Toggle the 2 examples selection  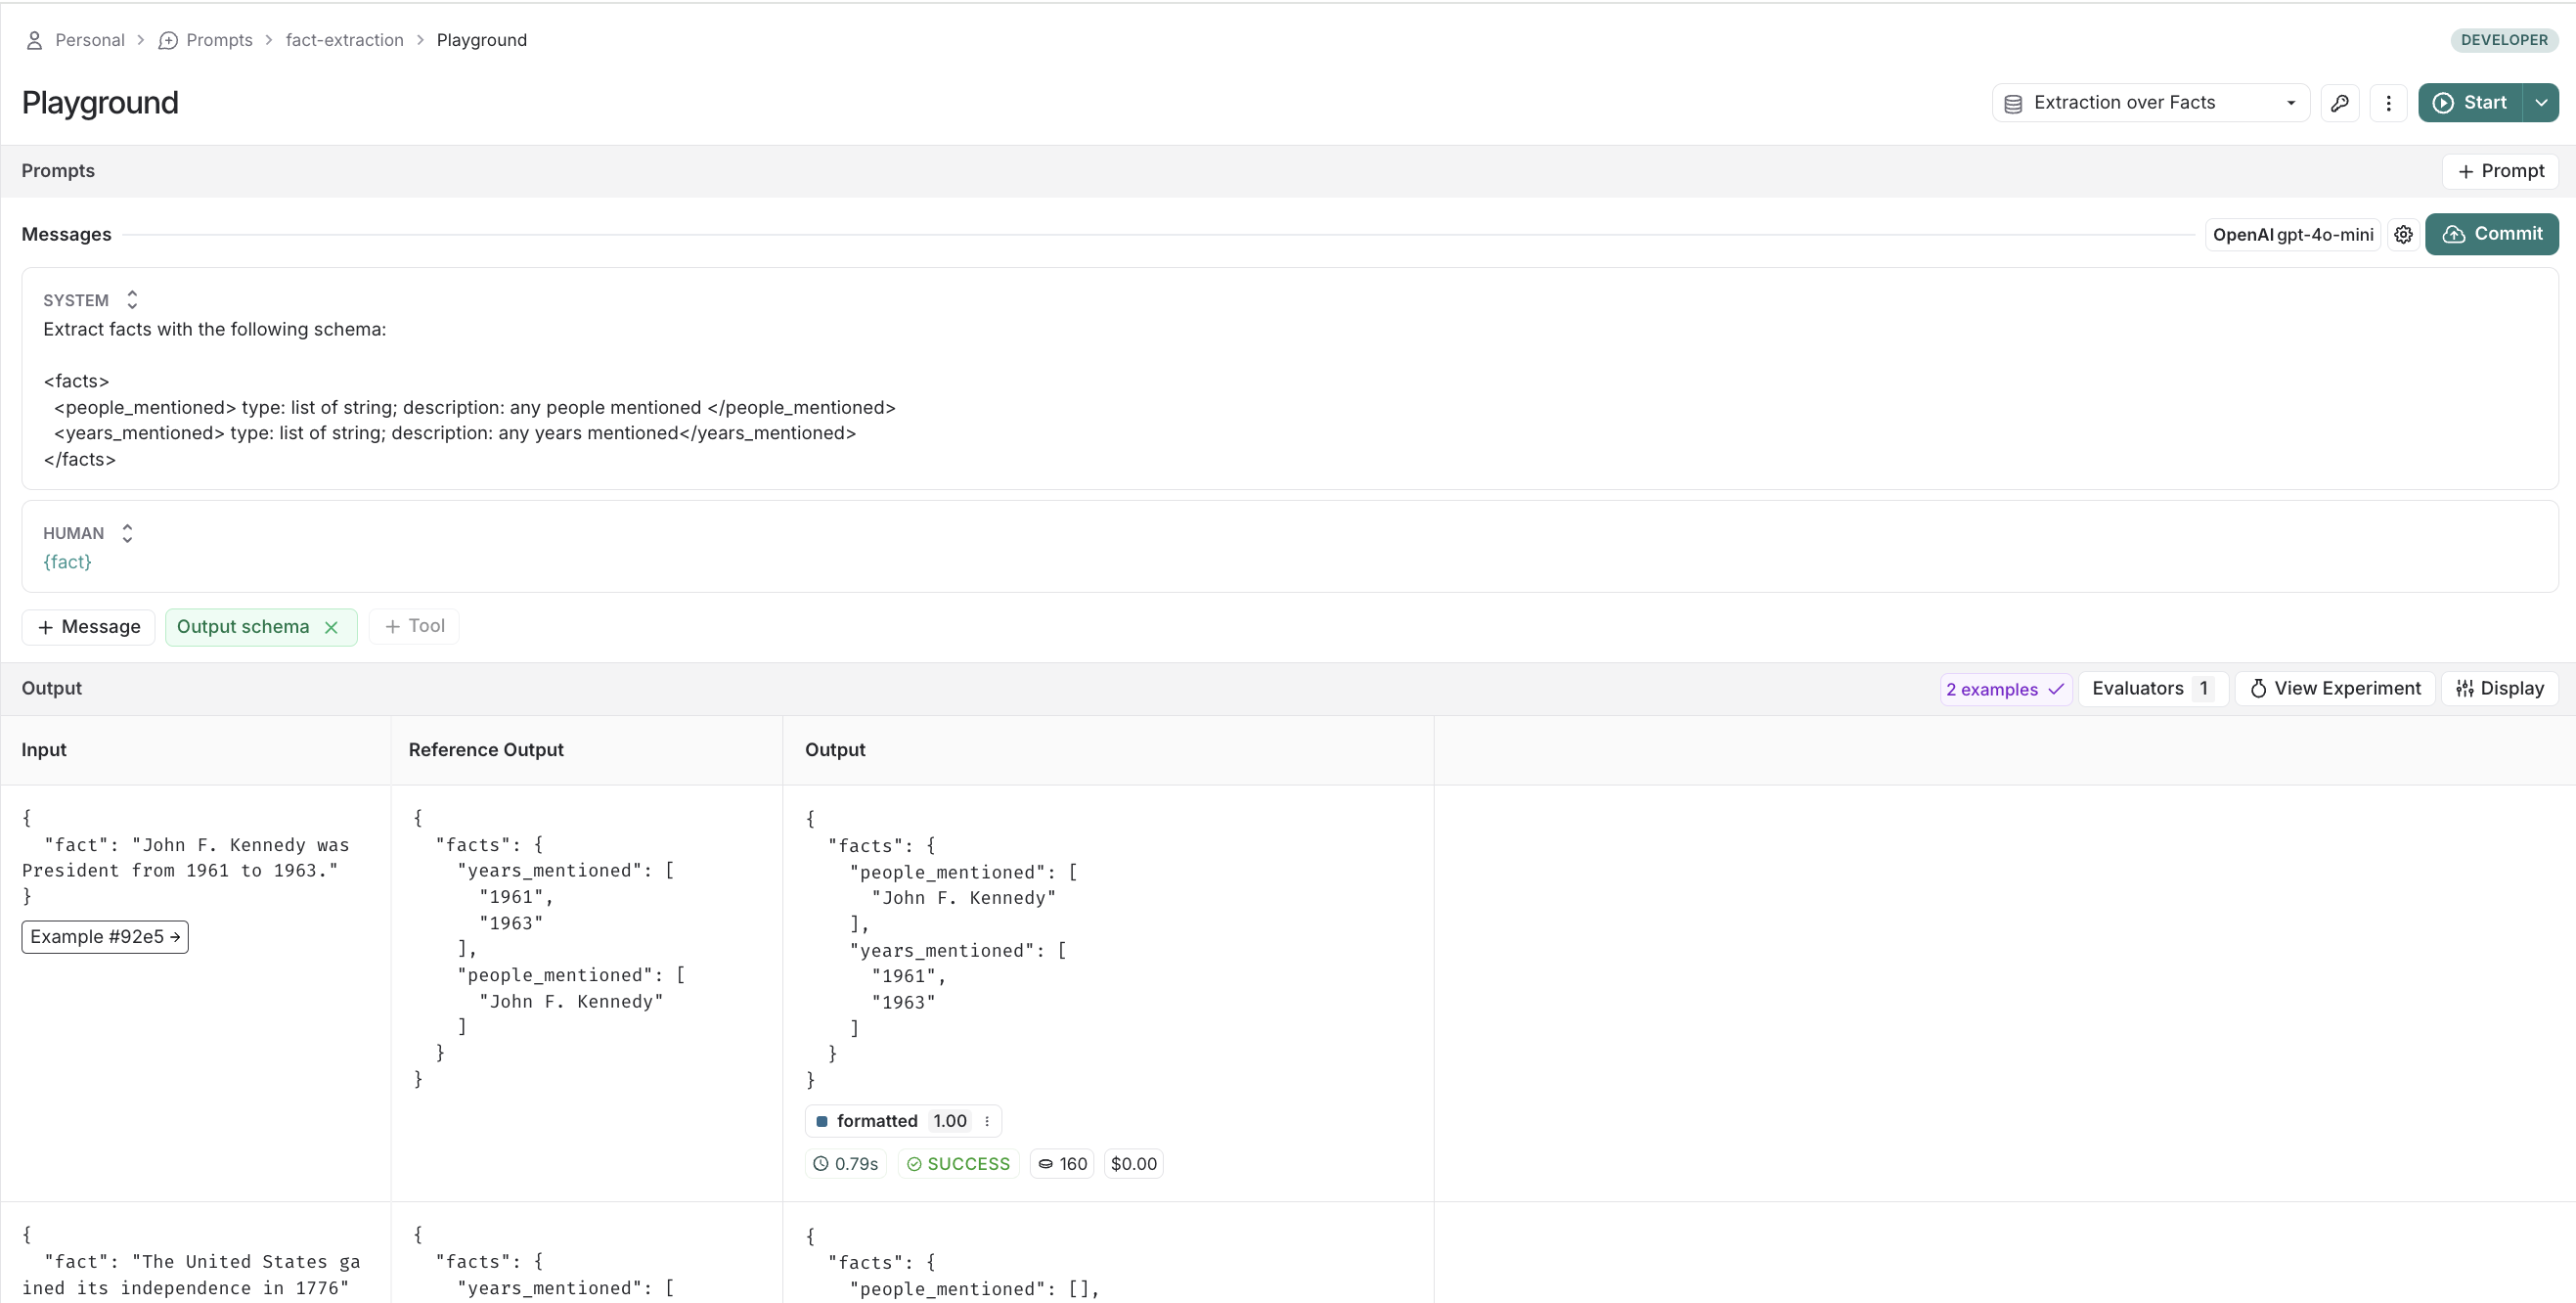(x=2005, y=689)
